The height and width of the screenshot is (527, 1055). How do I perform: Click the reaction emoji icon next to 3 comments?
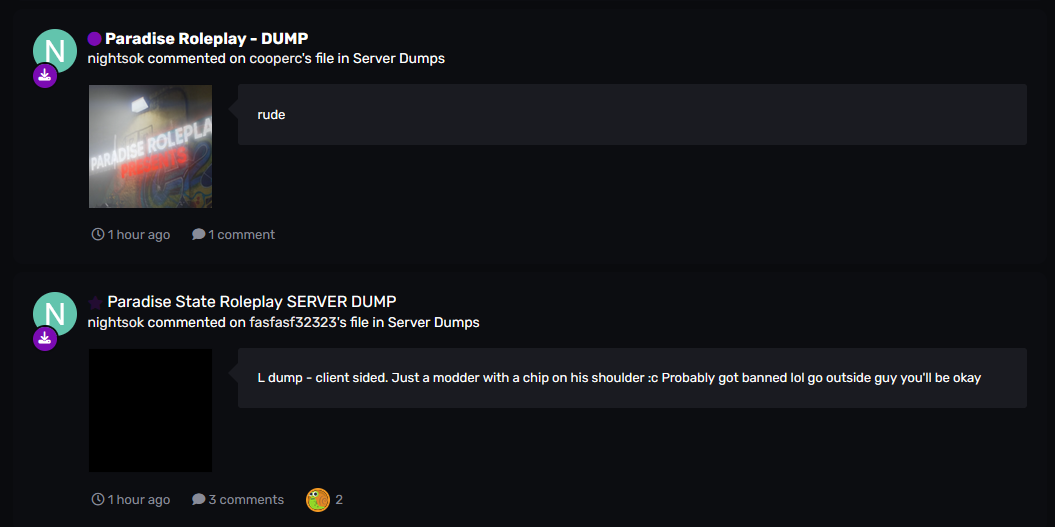coord(318,499)
